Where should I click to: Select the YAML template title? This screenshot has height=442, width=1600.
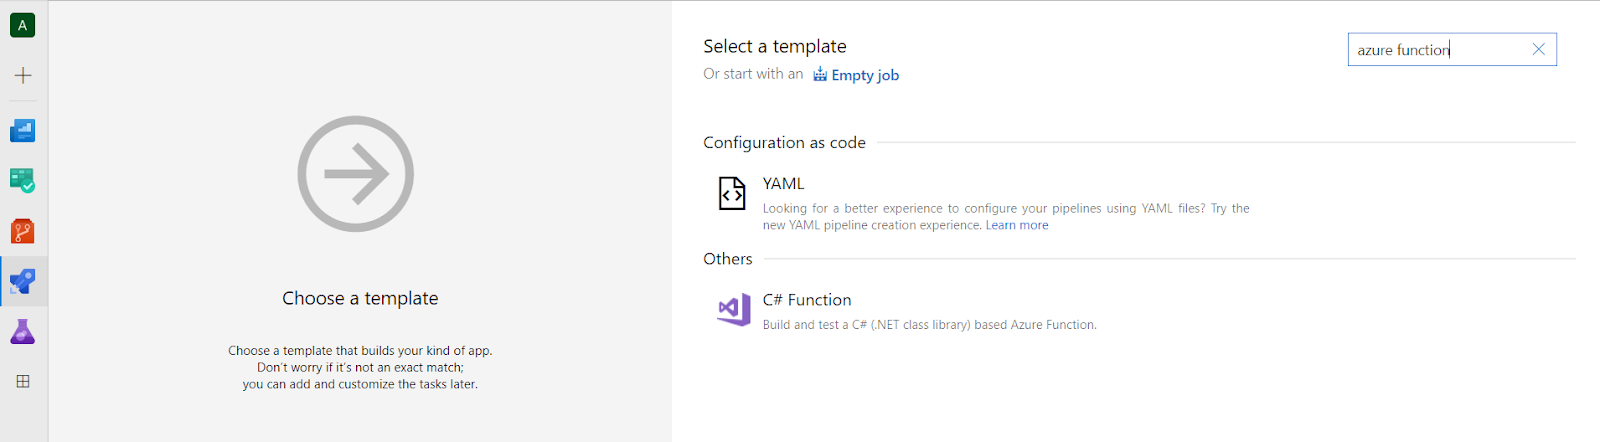tap(783, 184)
